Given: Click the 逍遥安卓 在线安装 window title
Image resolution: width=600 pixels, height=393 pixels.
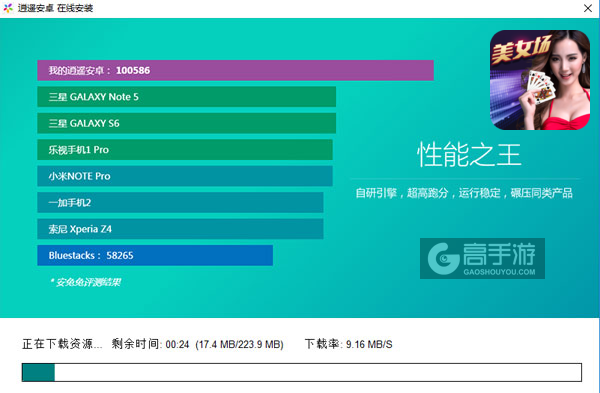Looking at the screenshot, I should pos(55,8).
